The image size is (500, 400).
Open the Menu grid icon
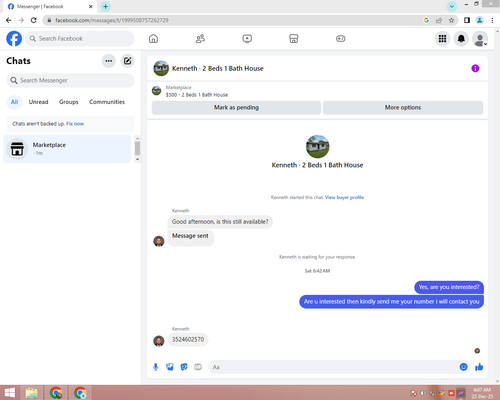coord(442,39)
